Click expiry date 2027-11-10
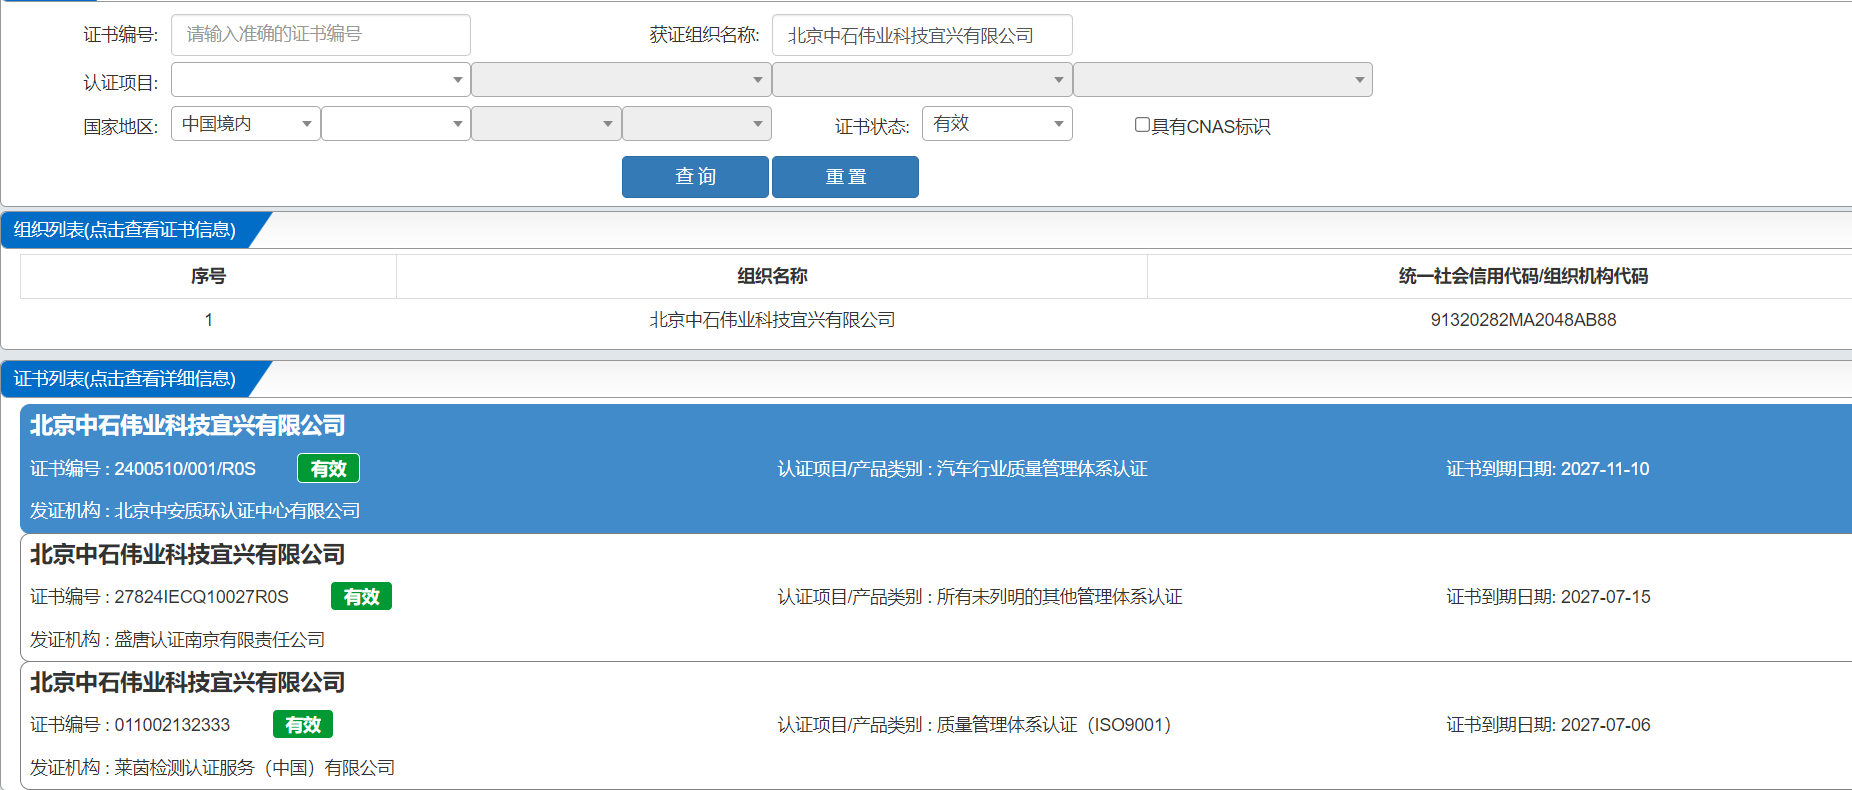1852x790 pixels. 1605,469
